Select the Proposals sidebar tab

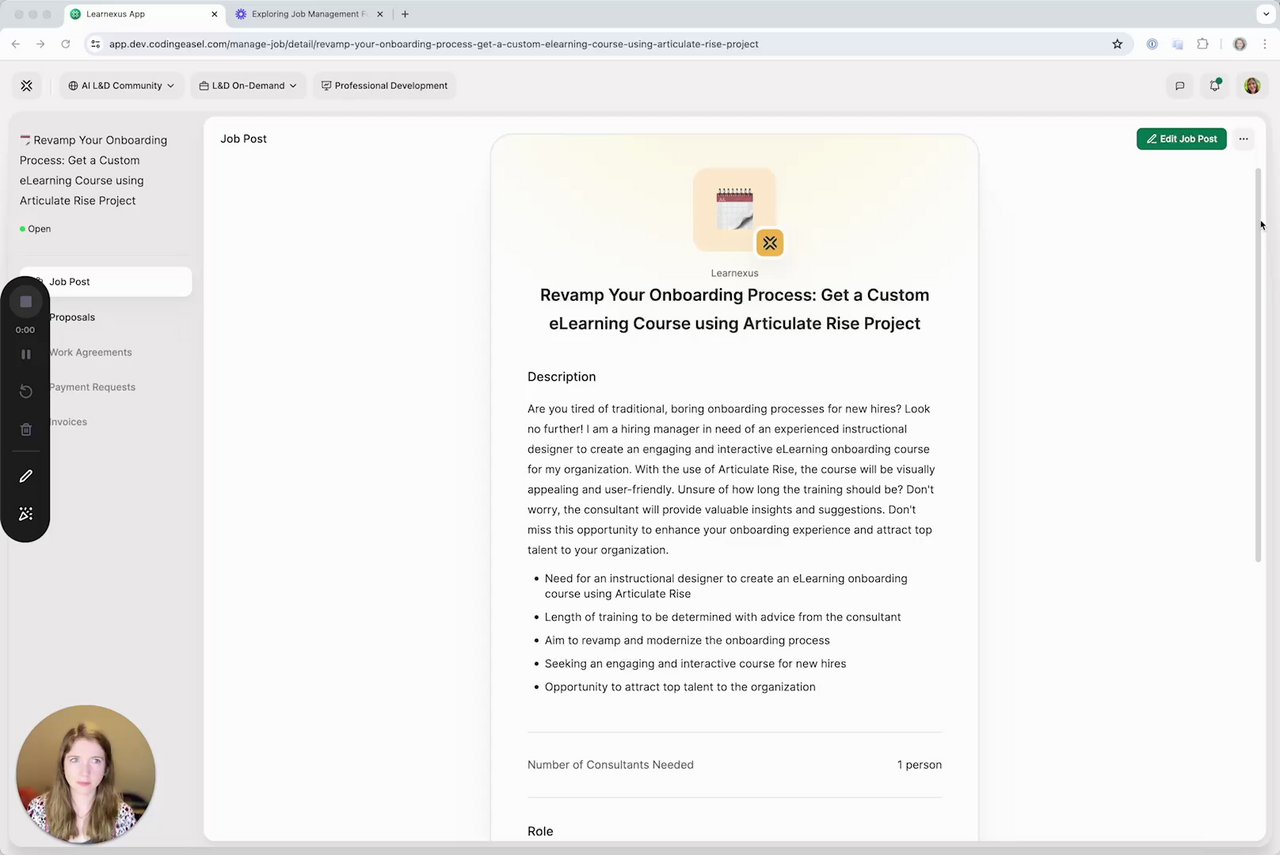click(x=72, y=317)
